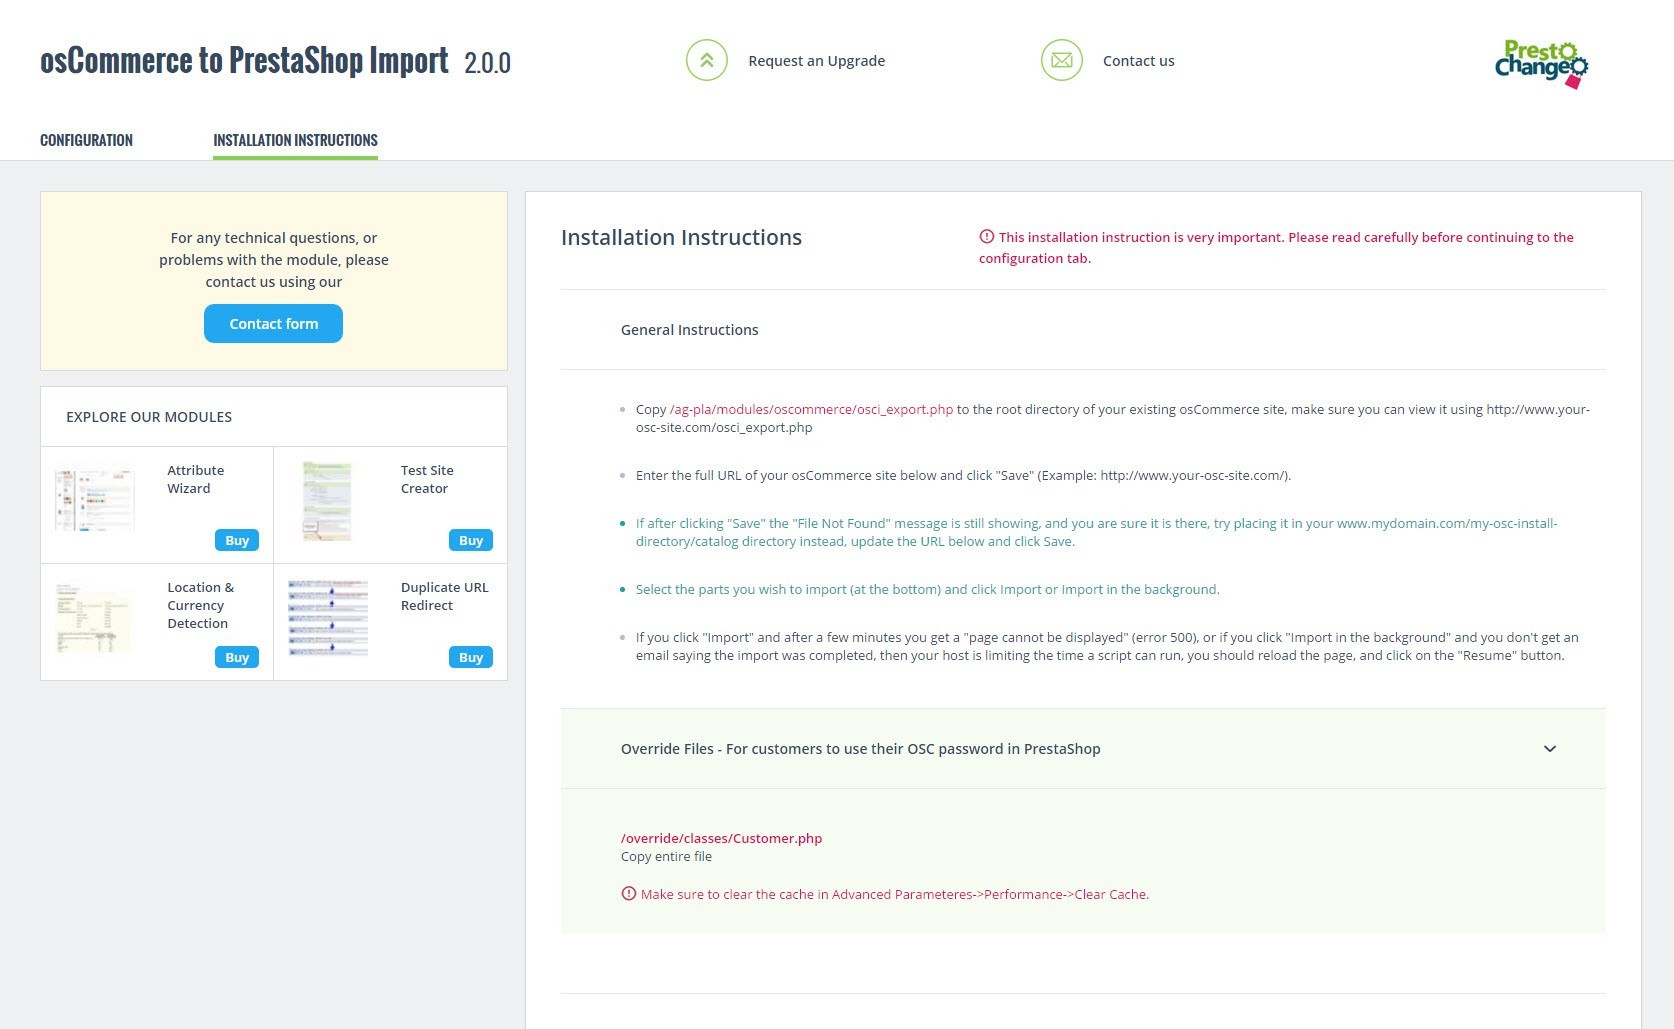The image size is (1674, 1029).
Task: Click the 'Enter the full URL' instruction
Action: (x=963, y=475)
